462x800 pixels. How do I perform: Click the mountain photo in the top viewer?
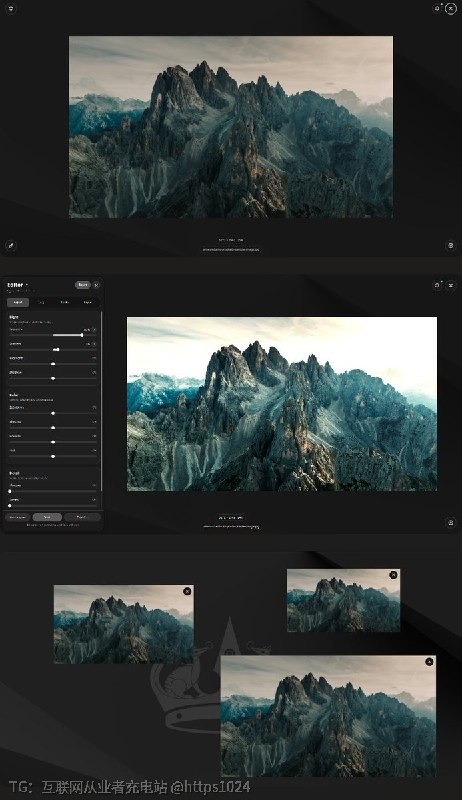point(231,127)
